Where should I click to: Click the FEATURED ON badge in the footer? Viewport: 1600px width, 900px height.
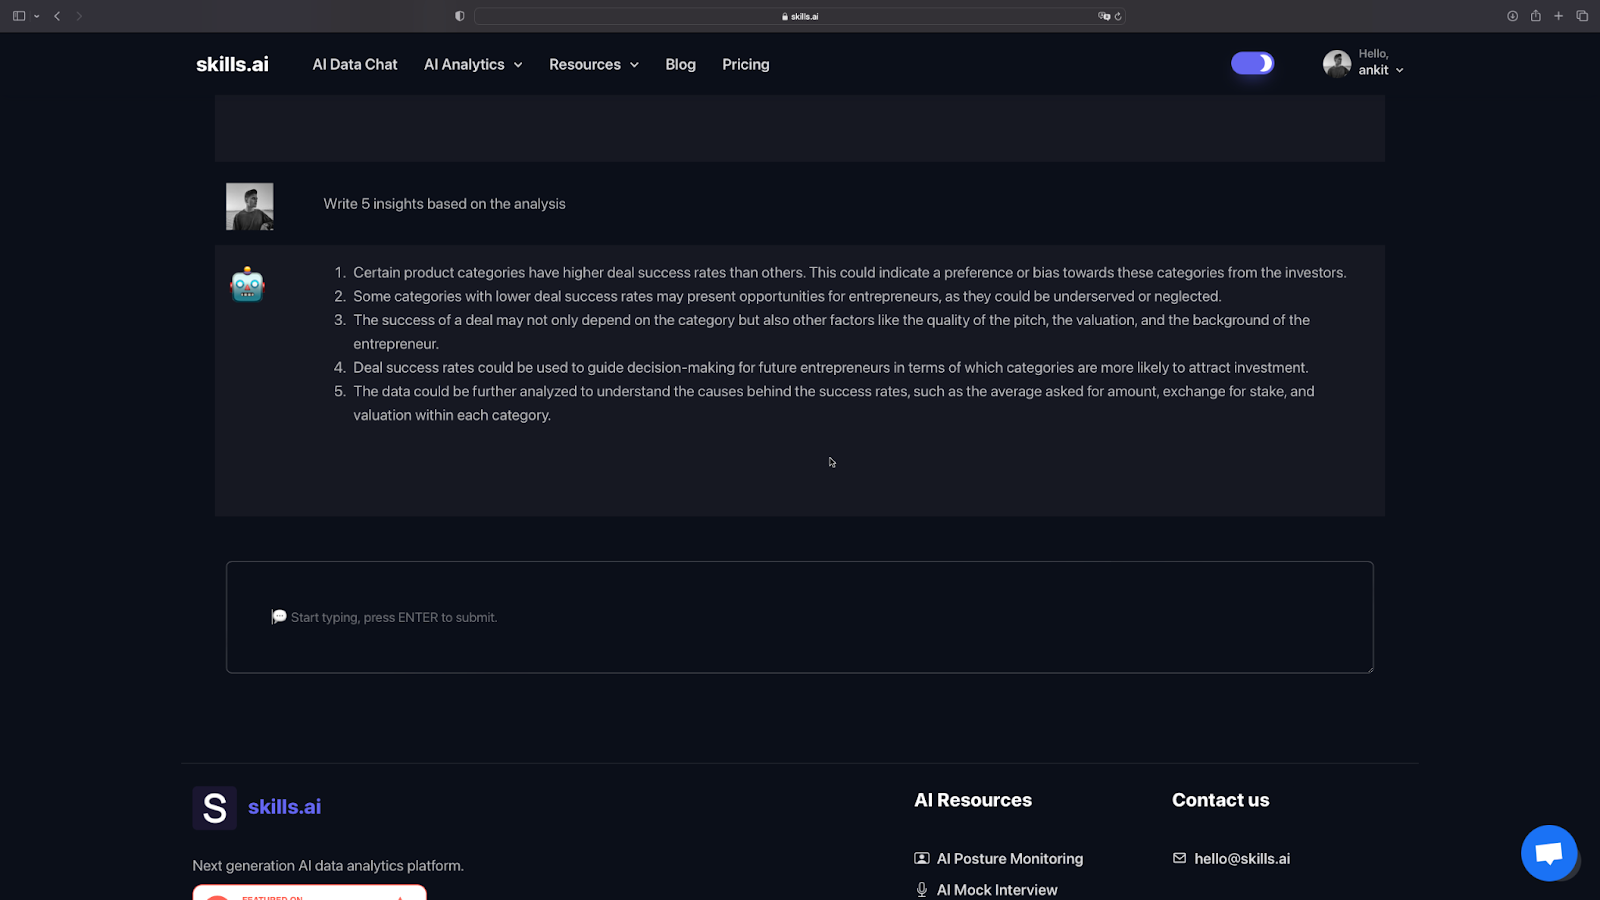pos(309,895)
